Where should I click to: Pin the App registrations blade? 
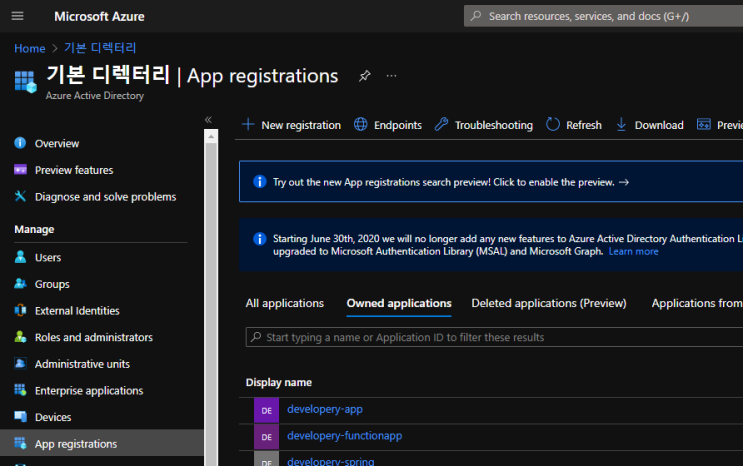coord(364,76)
